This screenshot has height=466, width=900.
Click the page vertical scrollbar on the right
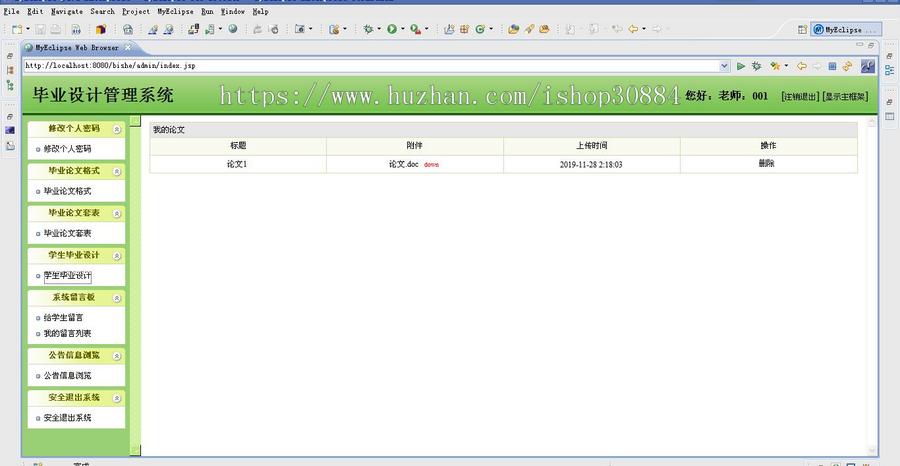pos(872,285)
